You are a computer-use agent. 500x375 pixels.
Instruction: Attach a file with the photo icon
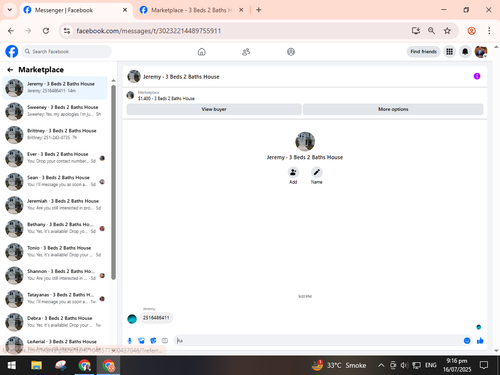pos(141,341)
